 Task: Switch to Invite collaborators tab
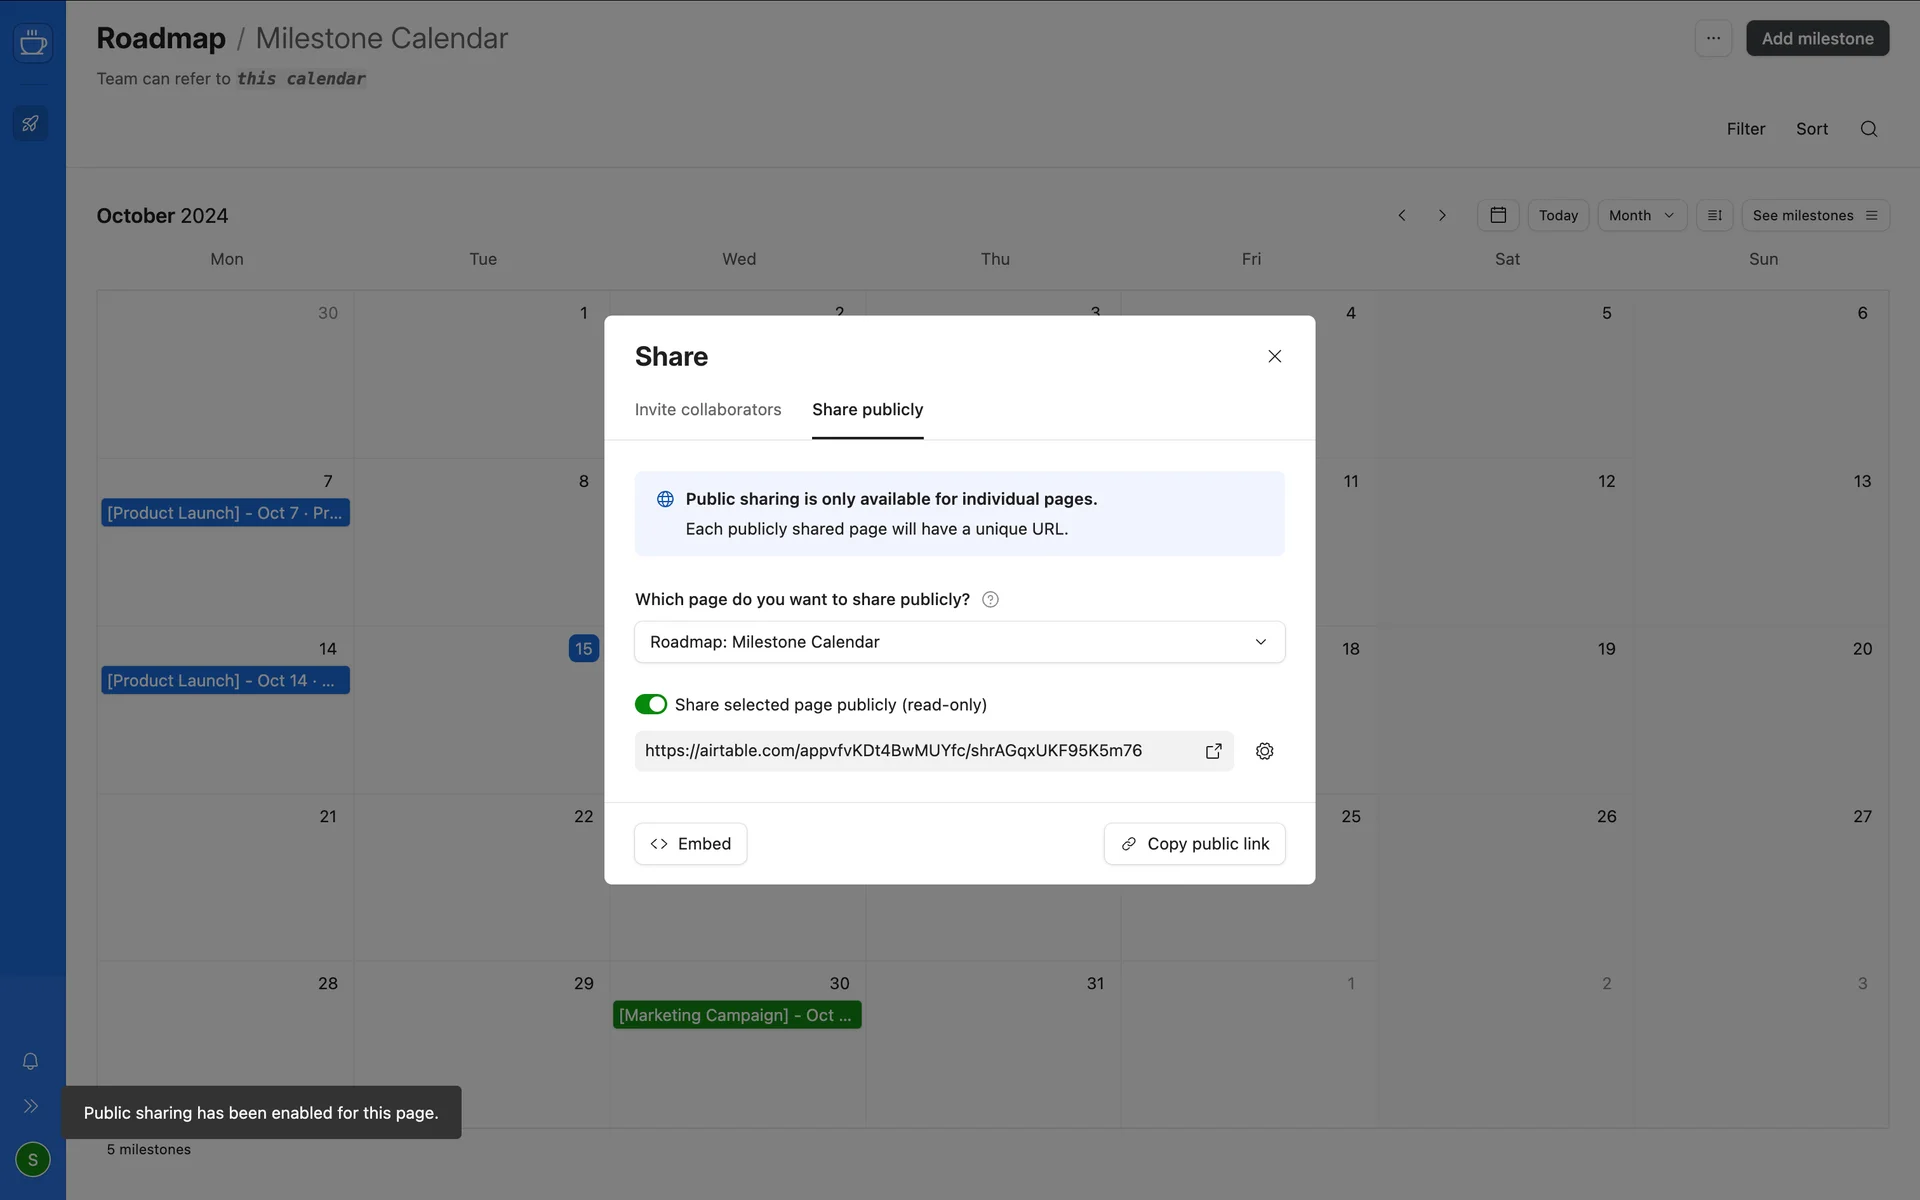click(x=707, y=410)
